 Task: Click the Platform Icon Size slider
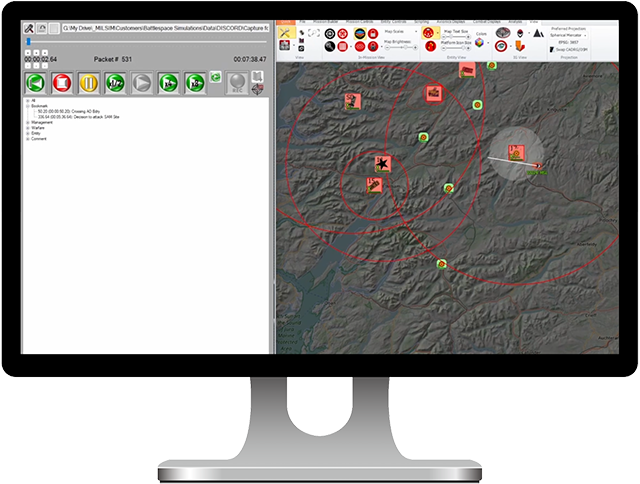[456, 48]
